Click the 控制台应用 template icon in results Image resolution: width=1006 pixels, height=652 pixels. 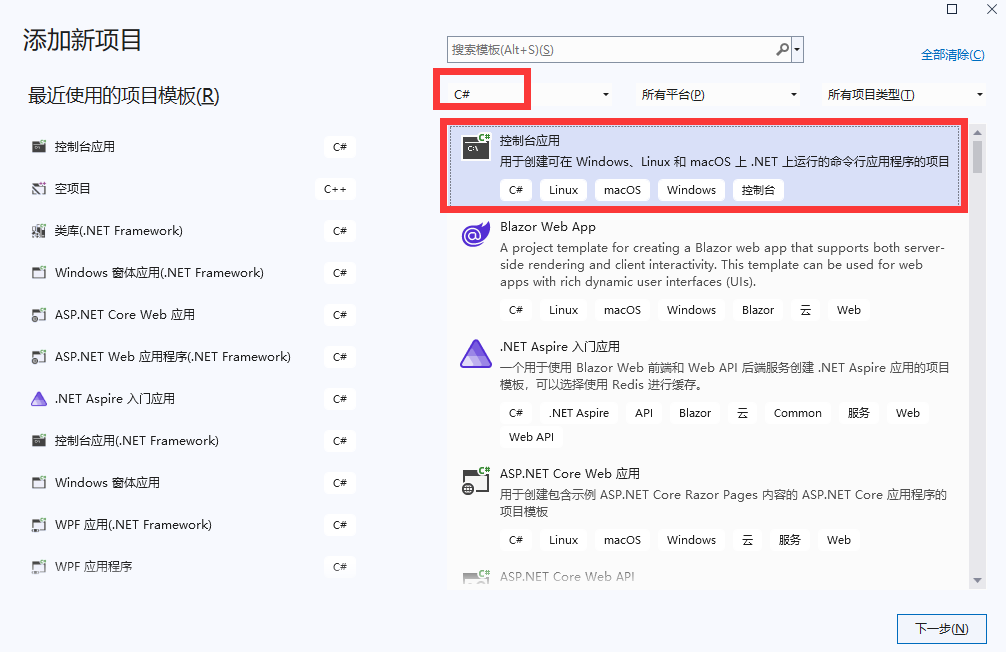[476, 147]
